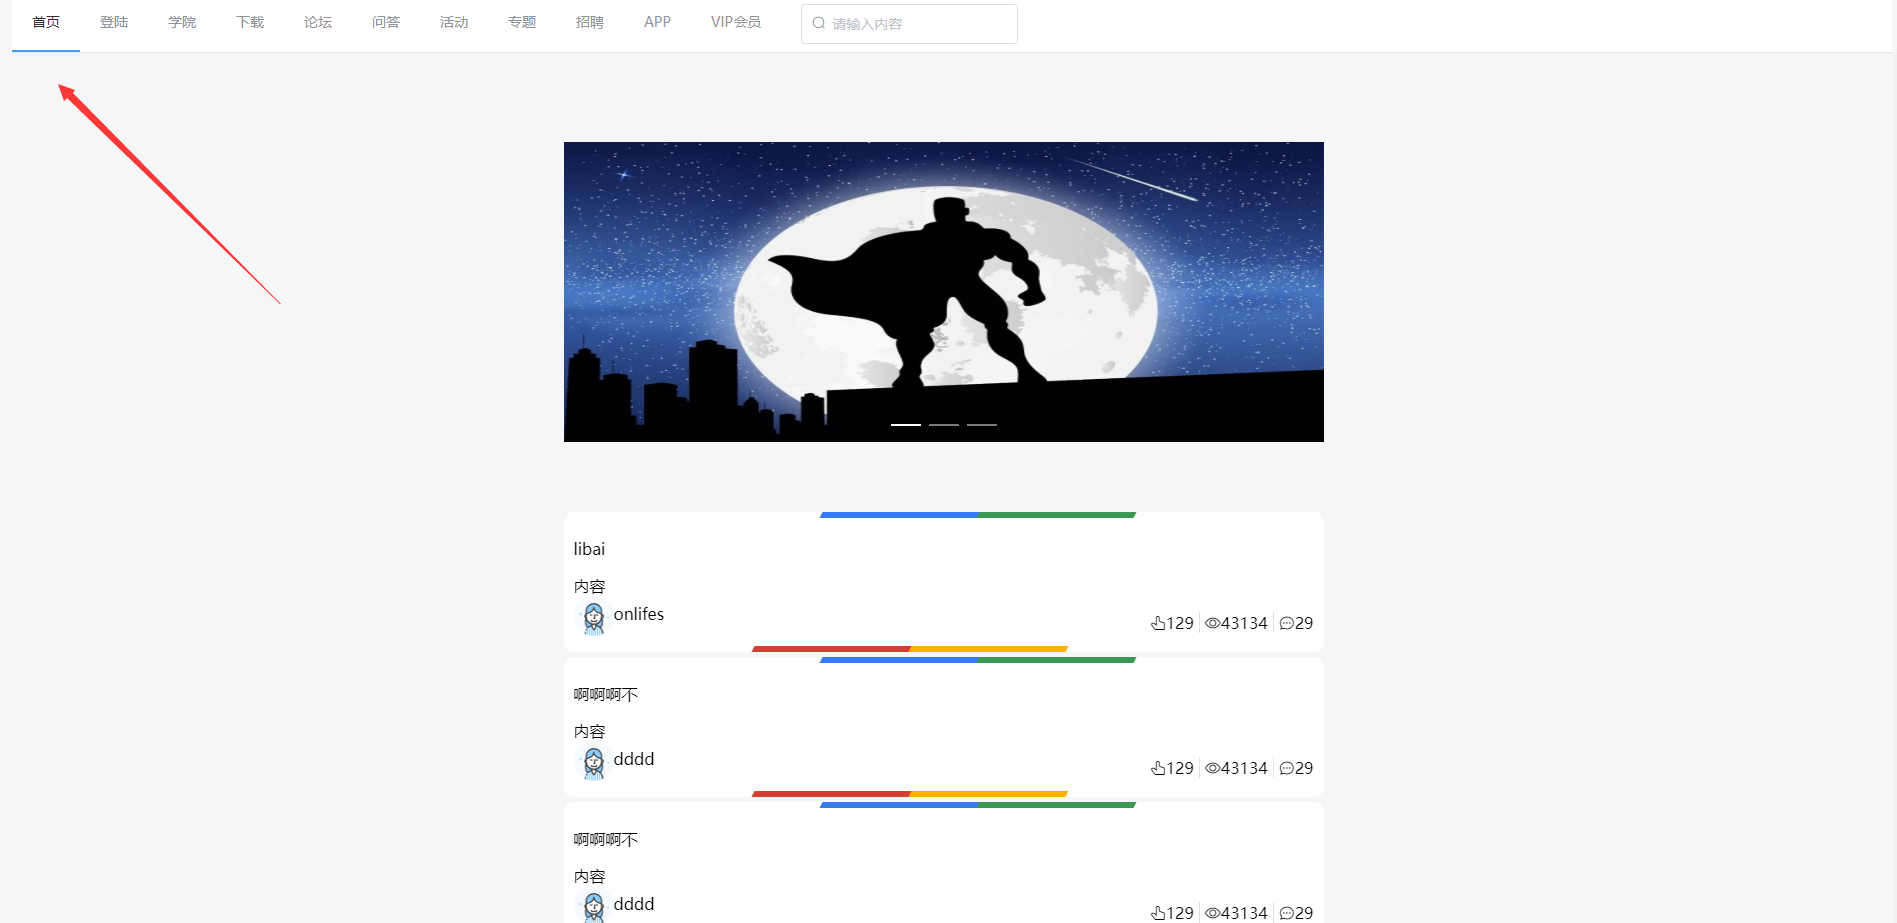Switch to the 论坛 section
Screen dimensions: 1897x923
click(318, 22)
